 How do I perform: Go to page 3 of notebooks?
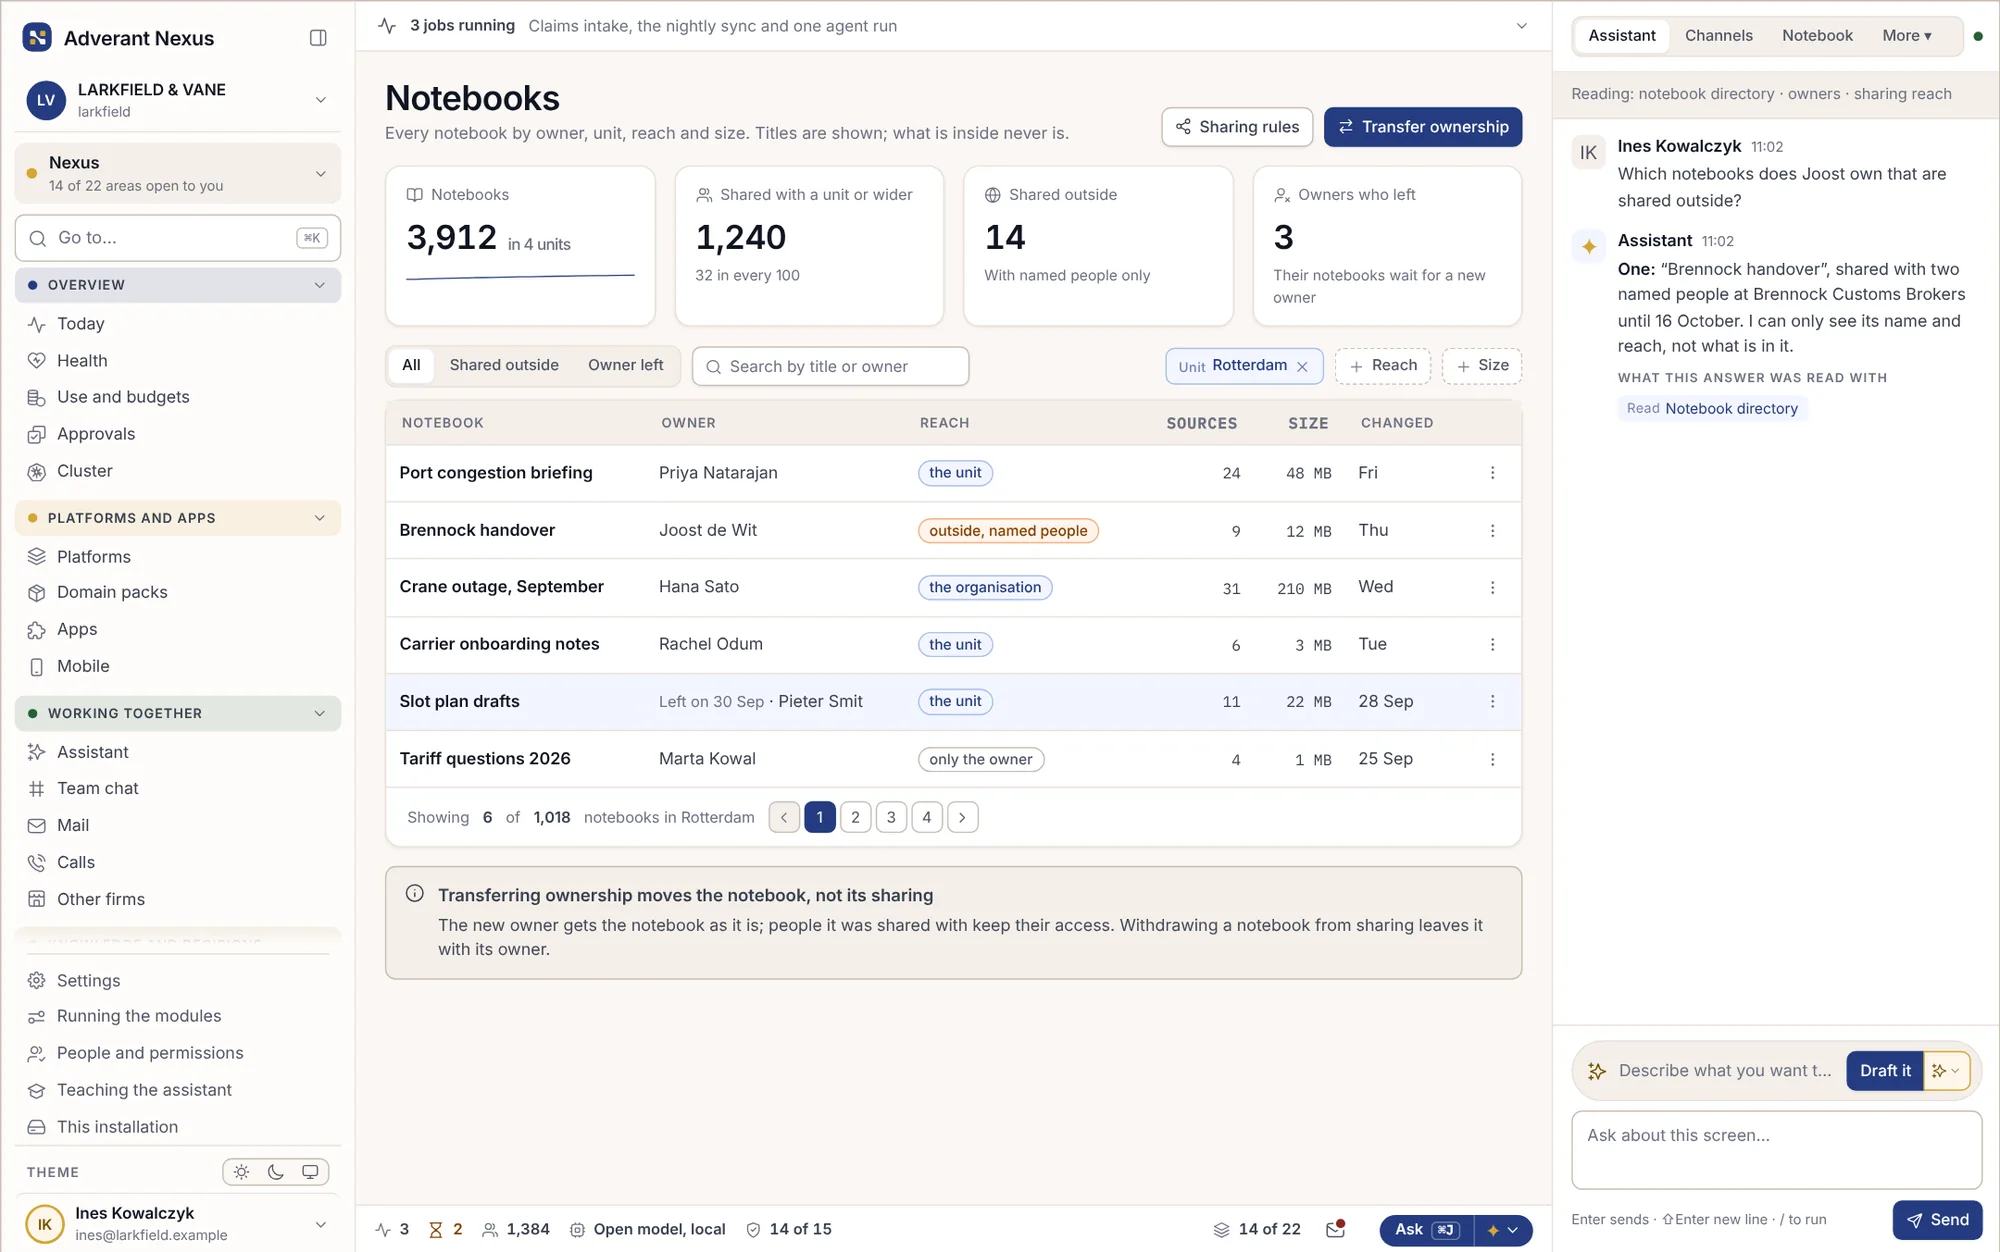(x=891, y=818)
